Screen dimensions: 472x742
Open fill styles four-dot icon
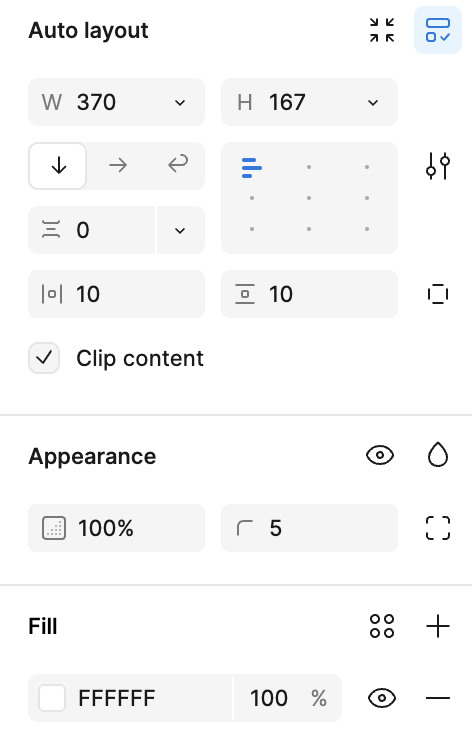click(382, 626)
